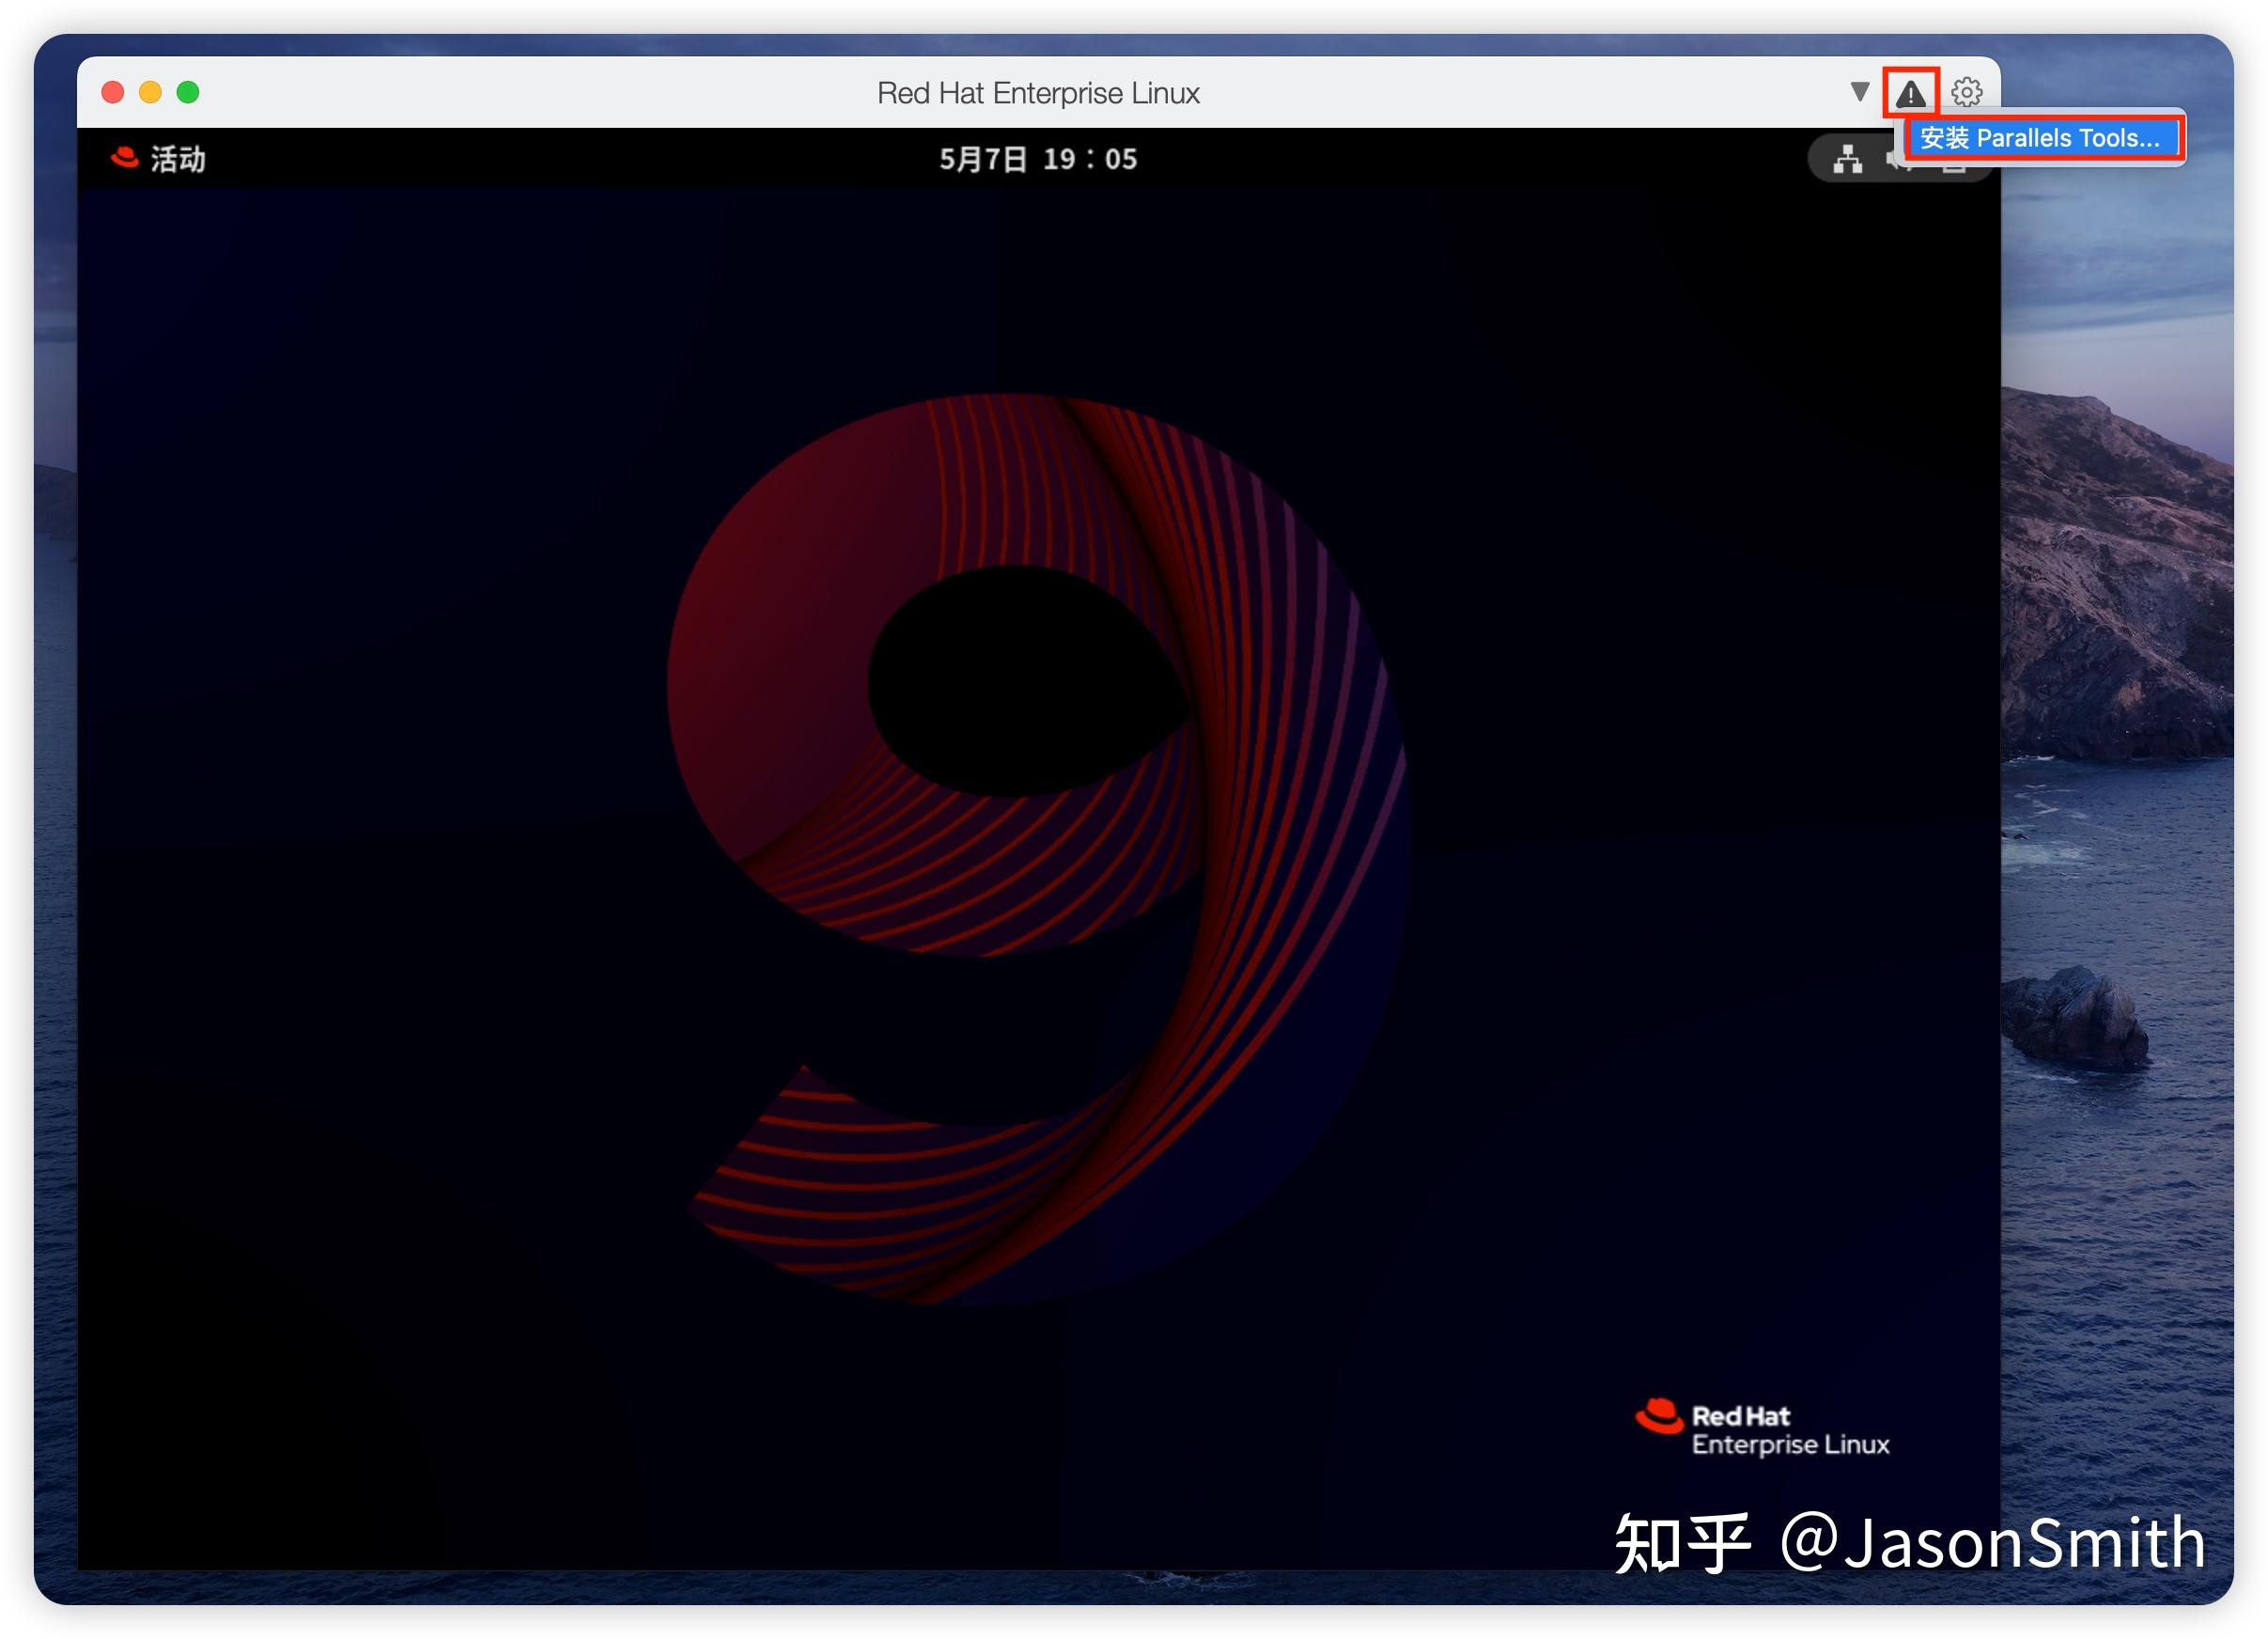Click the Red Hat Enterprise Linux title text
Screen dimensions: 2268x1639
[1037, 92]
